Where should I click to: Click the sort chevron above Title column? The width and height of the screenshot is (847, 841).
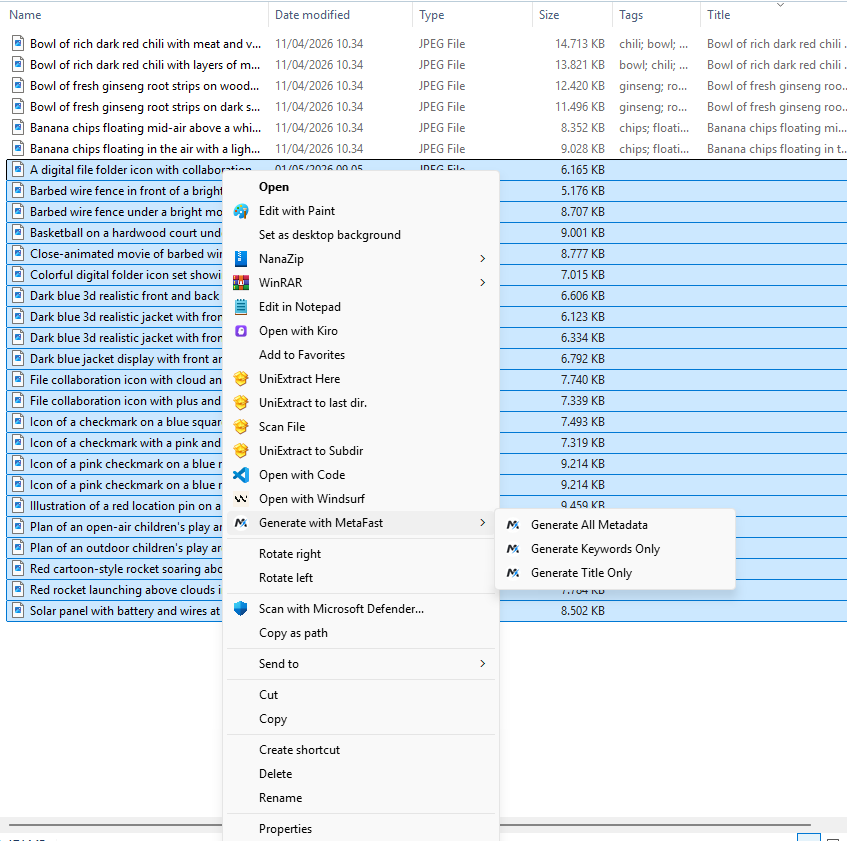pos(780,5)
